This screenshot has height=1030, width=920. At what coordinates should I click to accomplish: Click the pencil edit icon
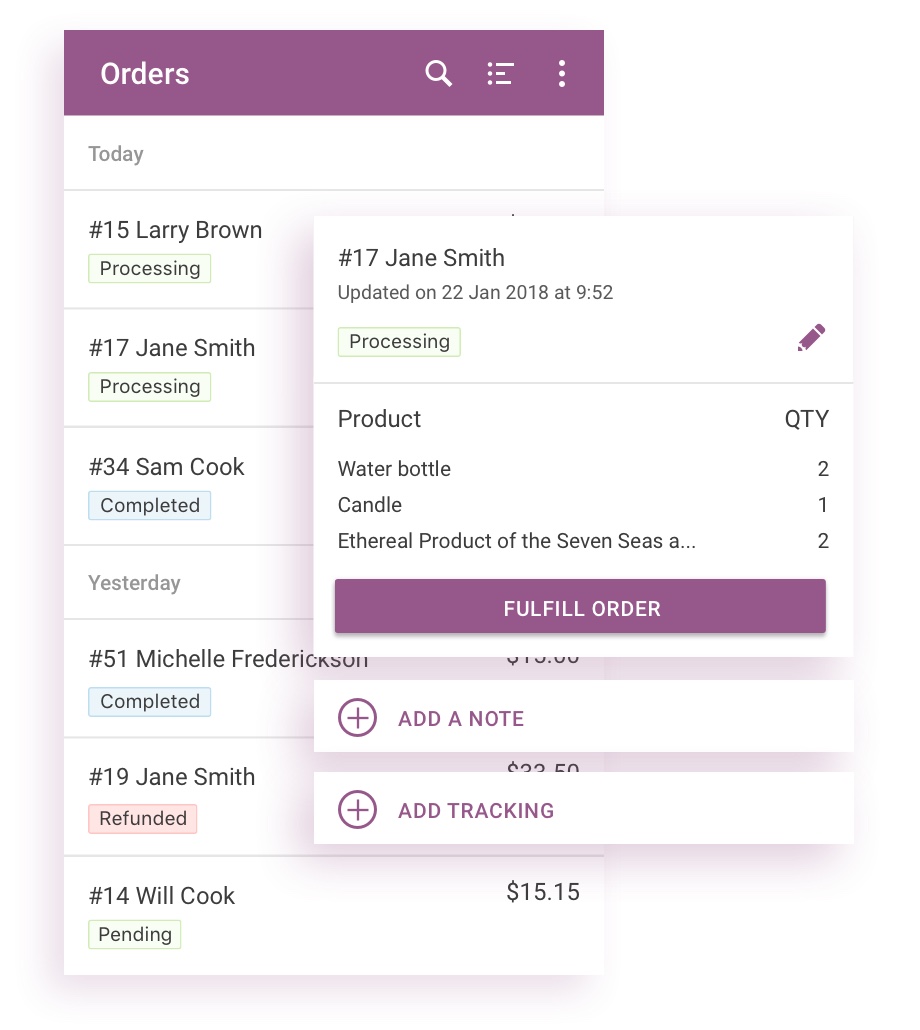811,338
